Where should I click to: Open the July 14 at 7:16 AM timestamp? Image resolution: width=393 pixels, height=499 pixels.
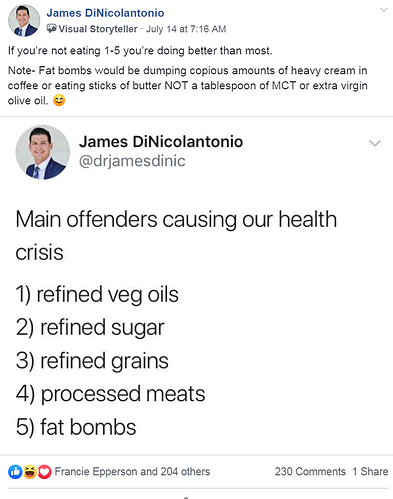(186, 29)
